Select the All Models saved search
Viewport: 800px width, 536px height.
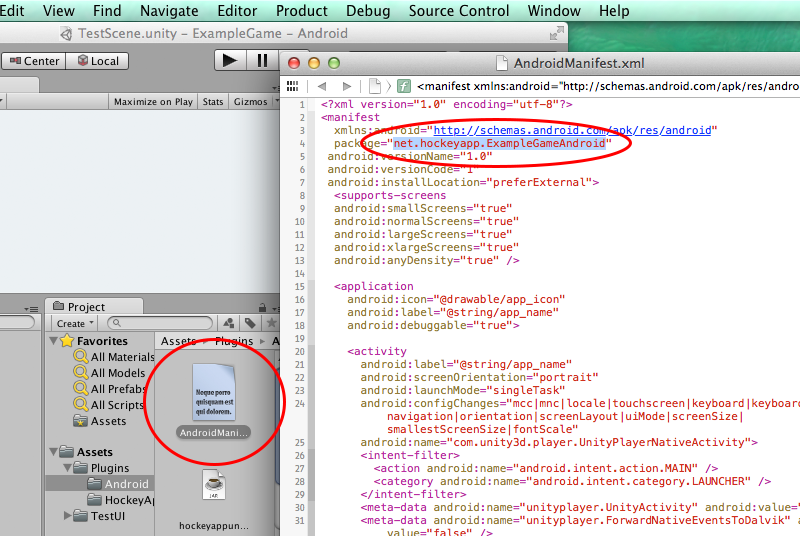click(x=110, y=373)
